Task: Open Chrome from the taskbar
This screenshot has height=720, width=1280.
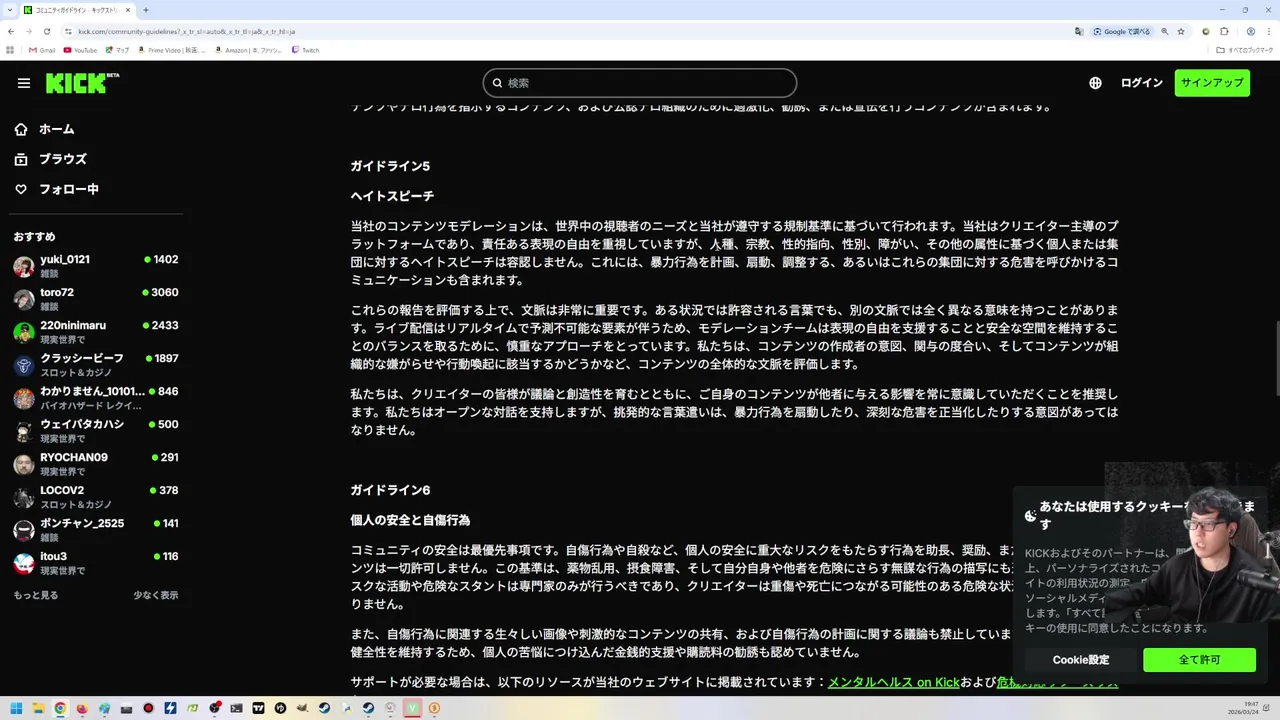Action: pos(60,708)
